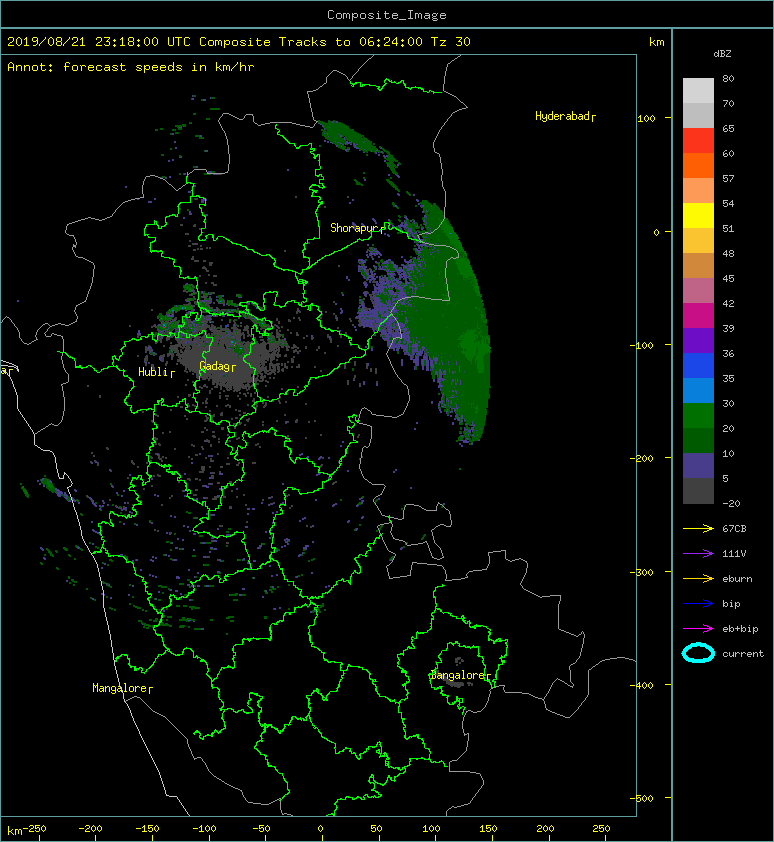Select the 65 dBZ red swatch
The height and width of the screenshot is (842, 774).
[698, 140]
